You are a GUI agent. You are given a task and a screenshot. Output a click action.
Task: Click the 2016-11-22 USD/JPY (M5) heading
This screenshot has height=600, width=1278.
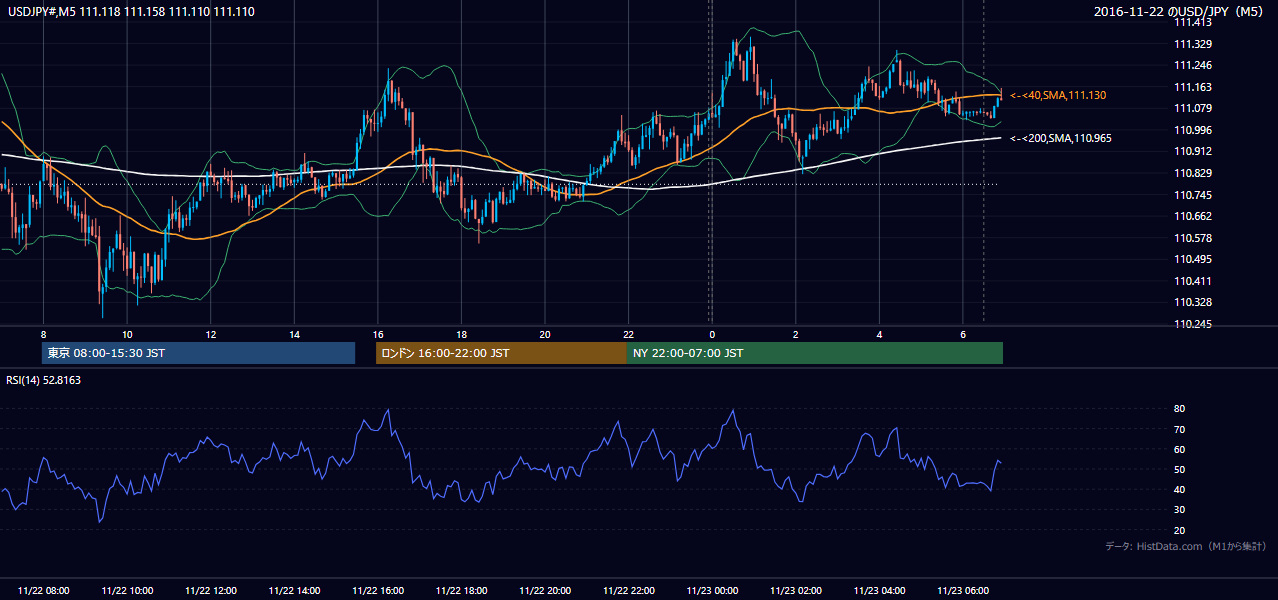coord(1181,11)
